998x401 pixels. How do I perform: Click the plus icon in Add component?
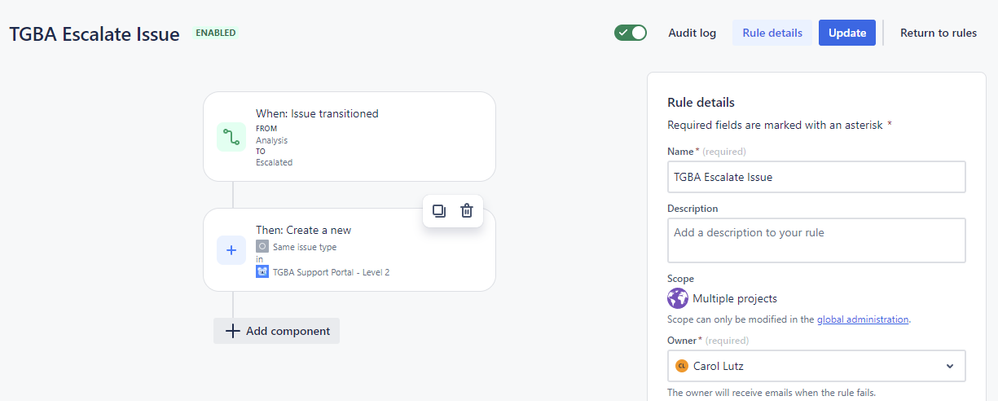click(233, 331)
